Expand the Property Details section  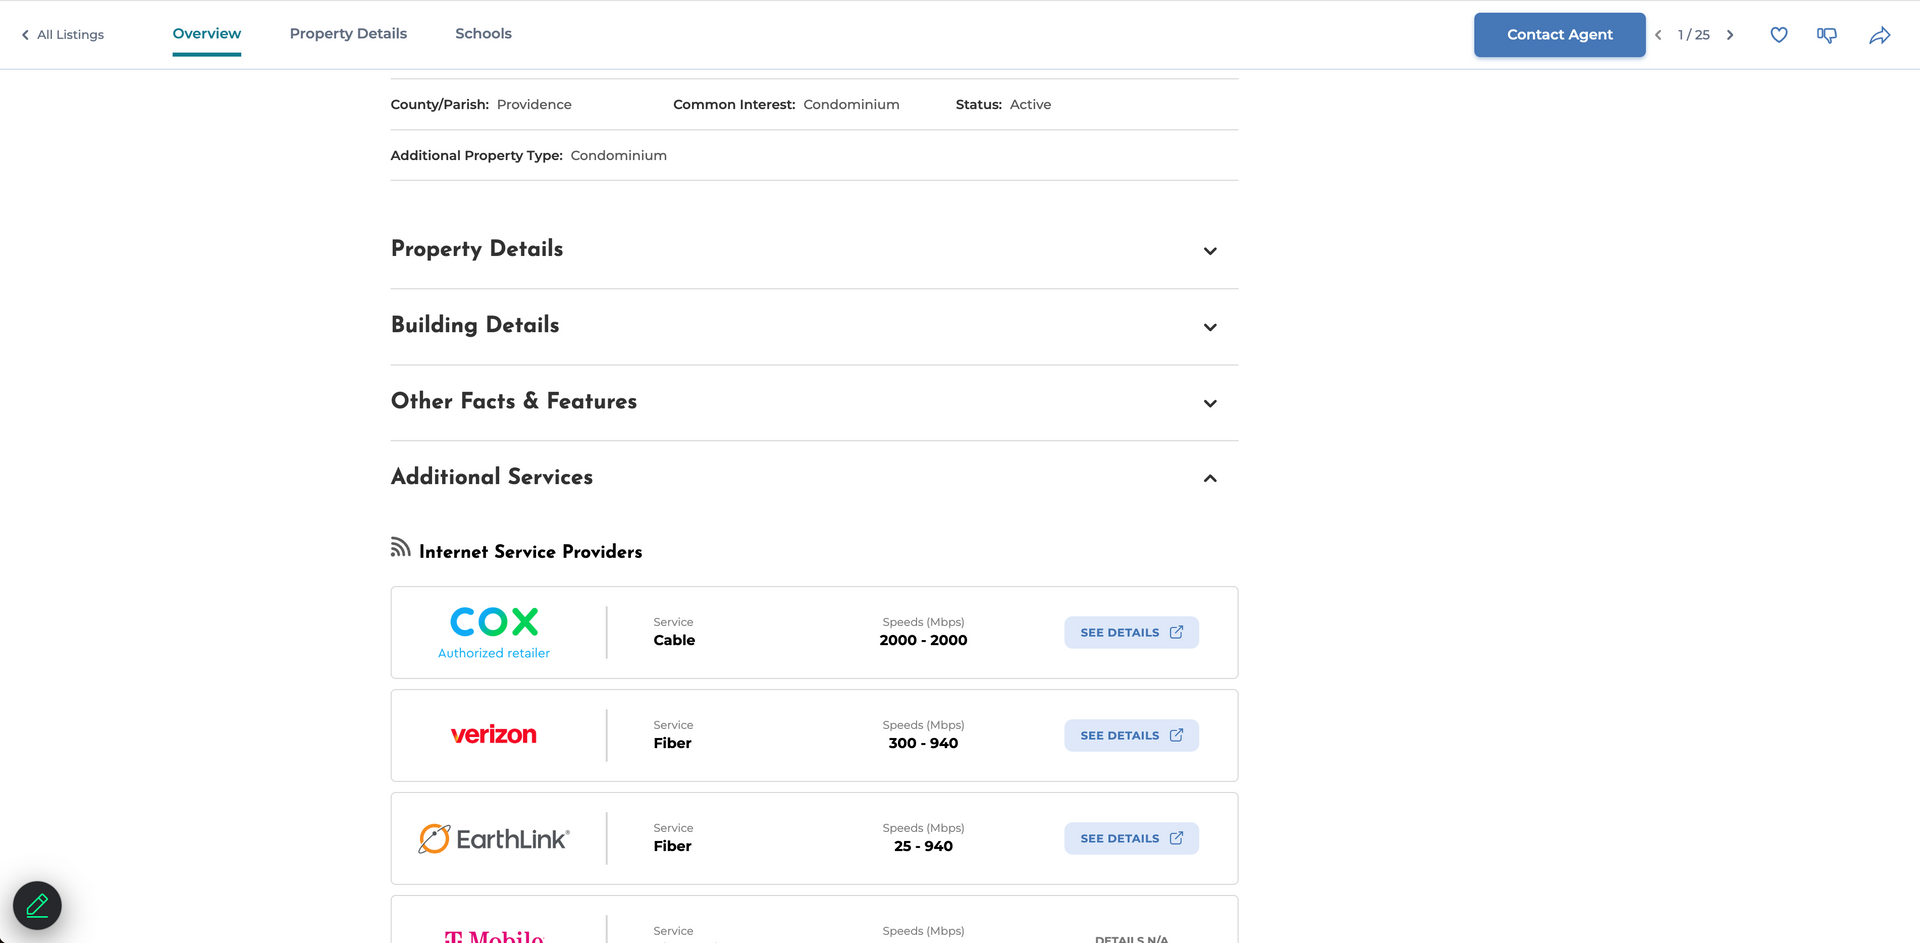pos(1209,251)
